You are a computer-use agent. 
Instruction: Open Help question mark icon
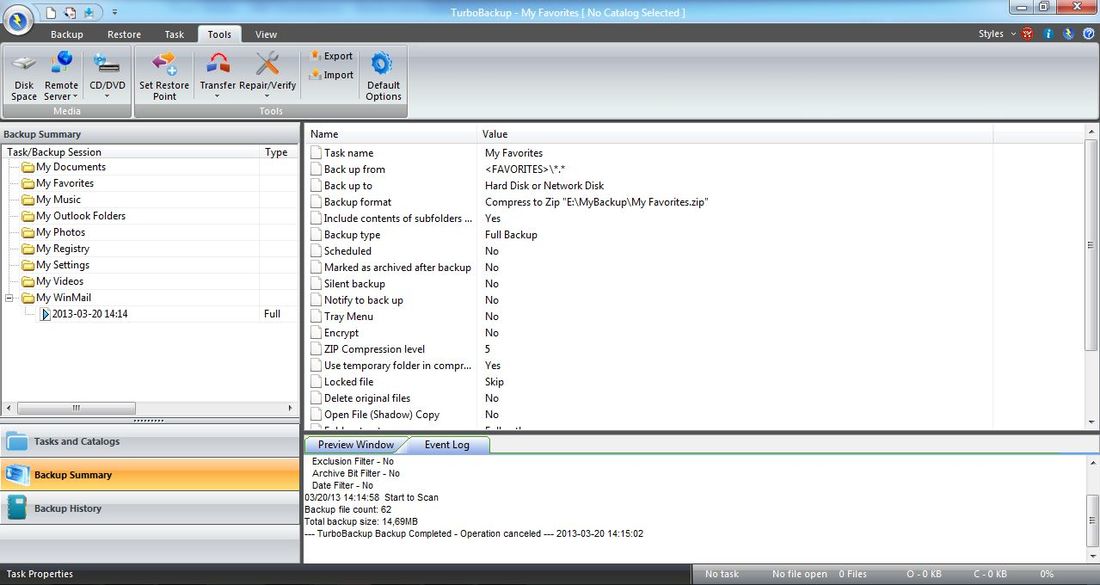coord(1089,34)
